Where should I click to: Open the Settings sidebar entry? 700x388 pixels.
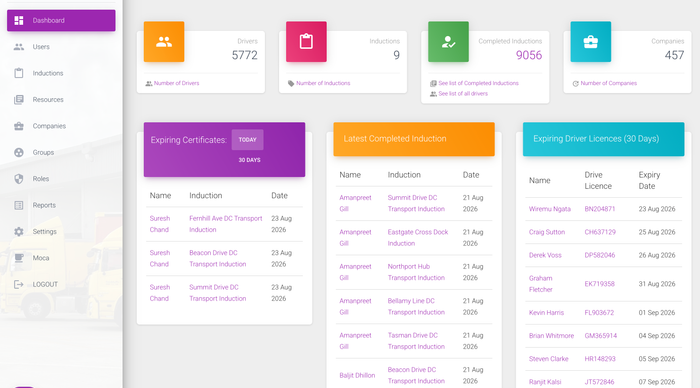click(x=61, y=231)
